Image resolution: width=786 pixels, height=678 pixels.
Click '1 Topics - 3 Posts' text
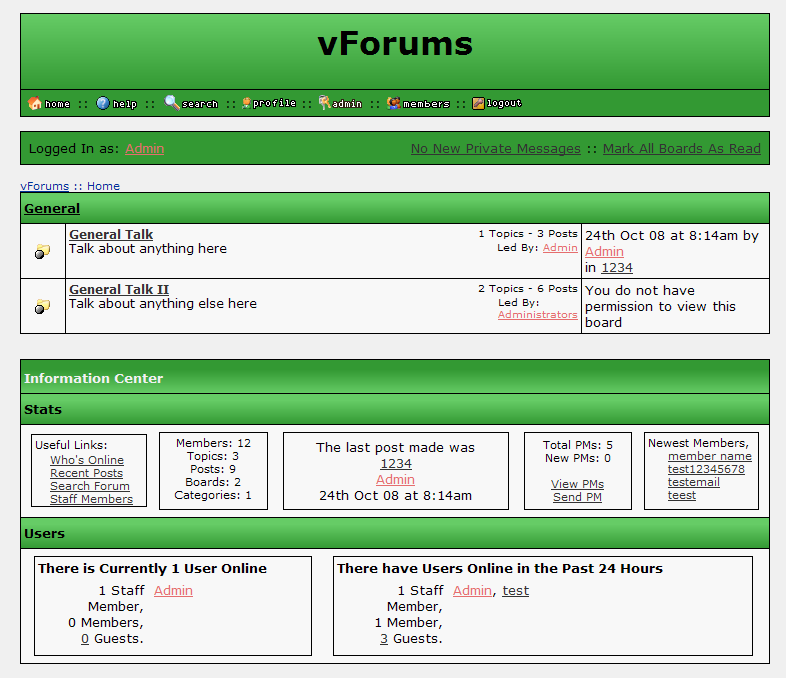pyautogui.click(x=528, y=234)
